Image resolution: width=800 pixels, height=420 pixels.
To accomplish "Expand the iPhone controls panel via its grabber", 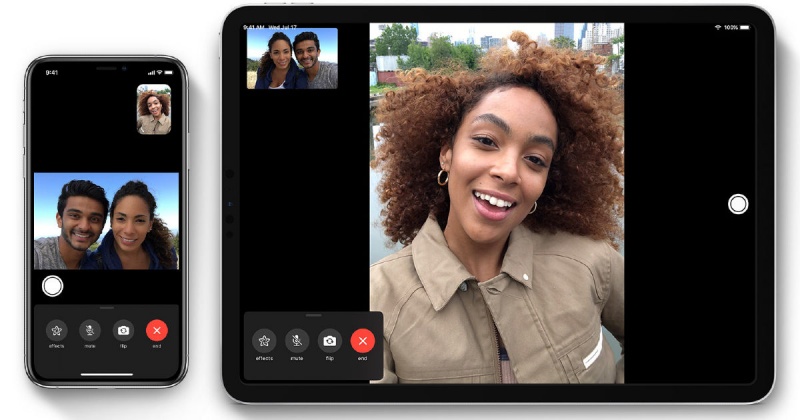I will [x=106, y=308].
